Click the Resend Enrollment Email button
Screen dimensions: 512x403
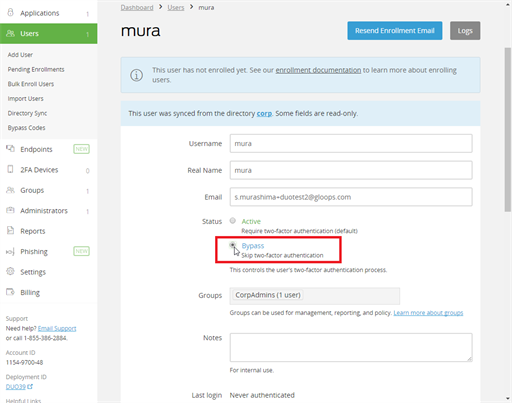point(395,31)
